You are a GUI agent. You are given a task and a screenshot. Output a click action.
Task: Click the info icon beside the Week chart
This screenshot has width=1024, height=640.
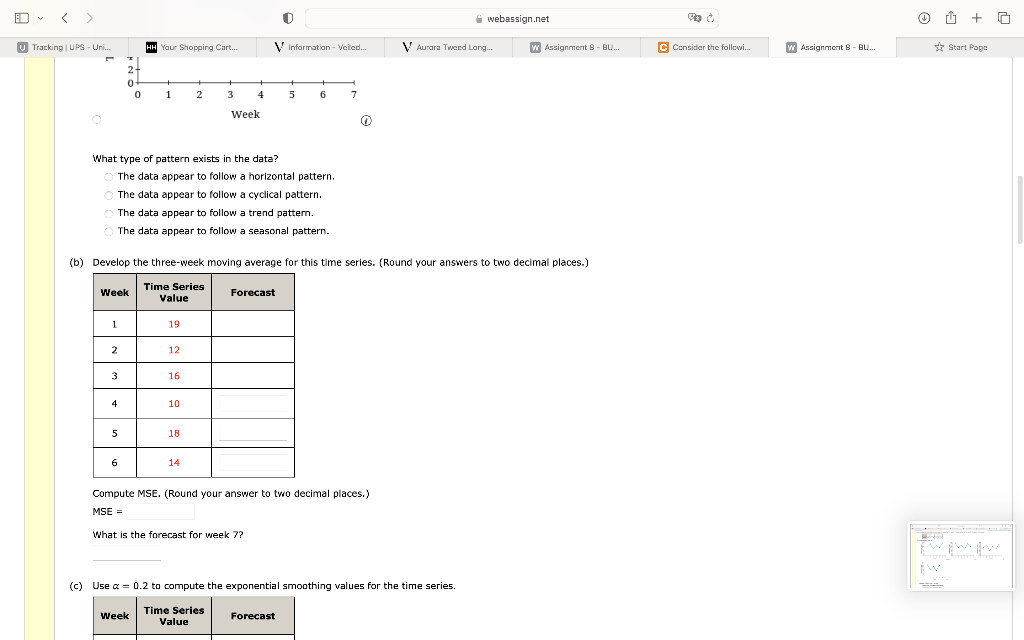click(365, 120)
